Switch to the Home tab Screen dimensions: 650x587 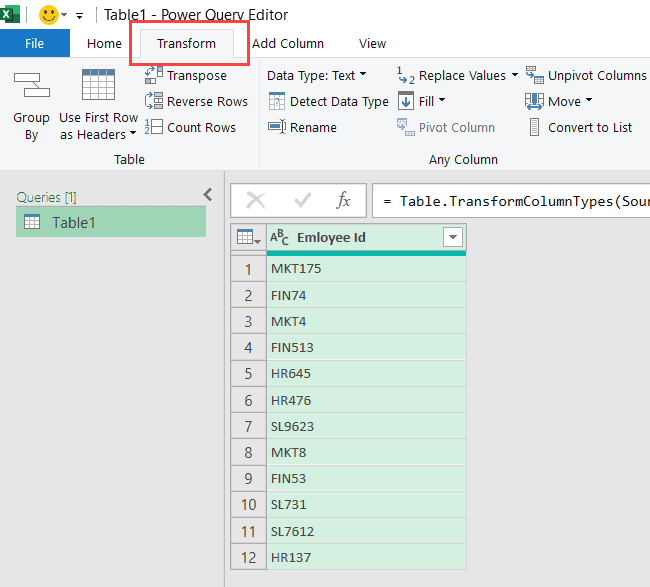tap(104, 43)
